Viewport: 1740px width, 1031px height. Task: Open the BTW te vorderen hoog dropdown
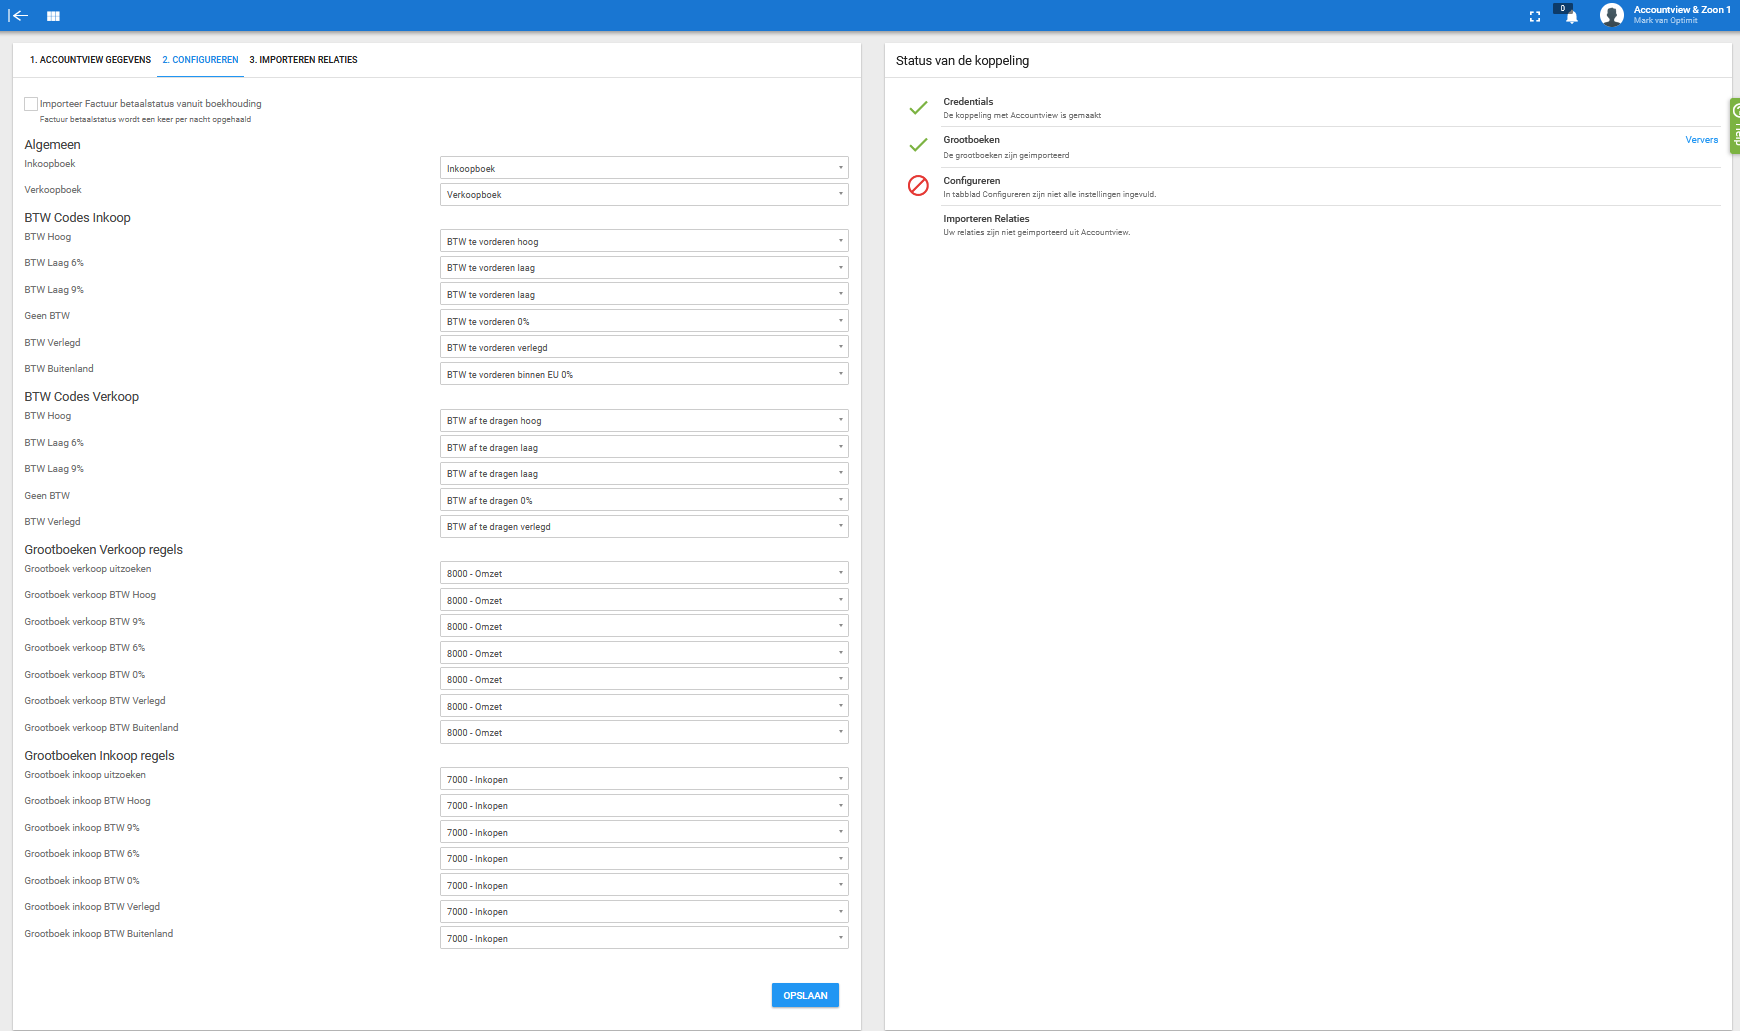coord(644,241)
